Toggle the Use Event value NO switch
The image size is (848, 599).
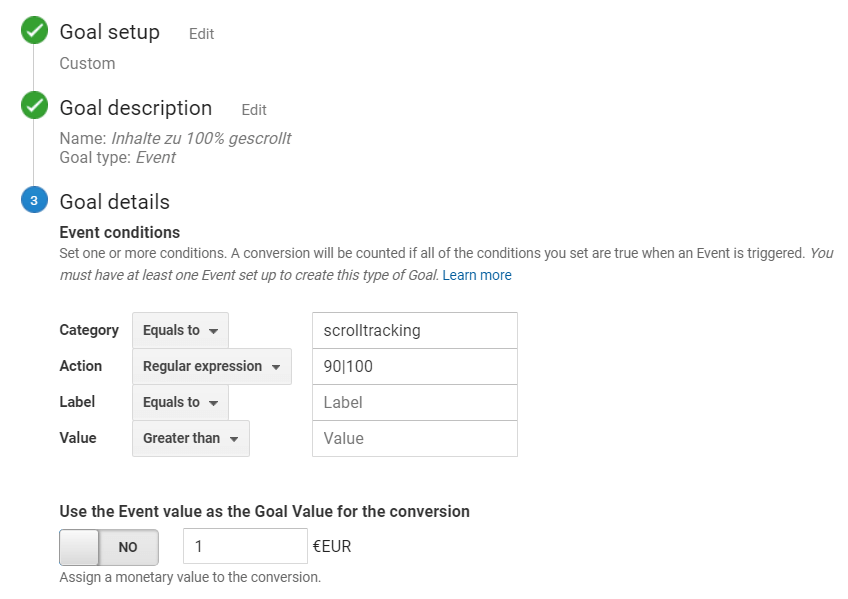109,547
